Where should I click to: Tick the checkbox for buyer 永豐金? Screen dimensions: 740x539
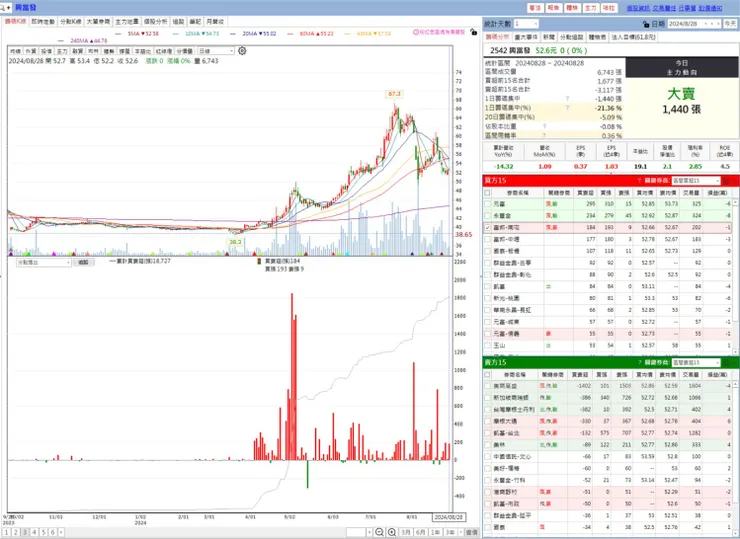point(488,216)
